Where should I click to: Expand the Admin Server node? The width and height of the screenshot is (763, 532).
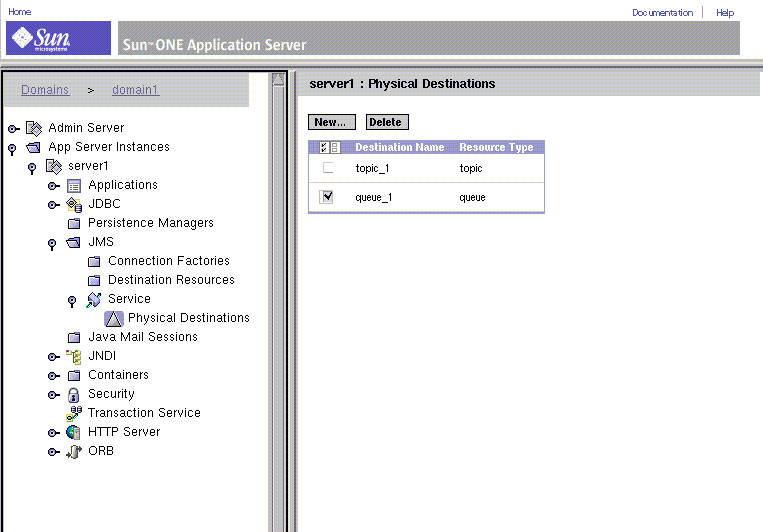14,129
